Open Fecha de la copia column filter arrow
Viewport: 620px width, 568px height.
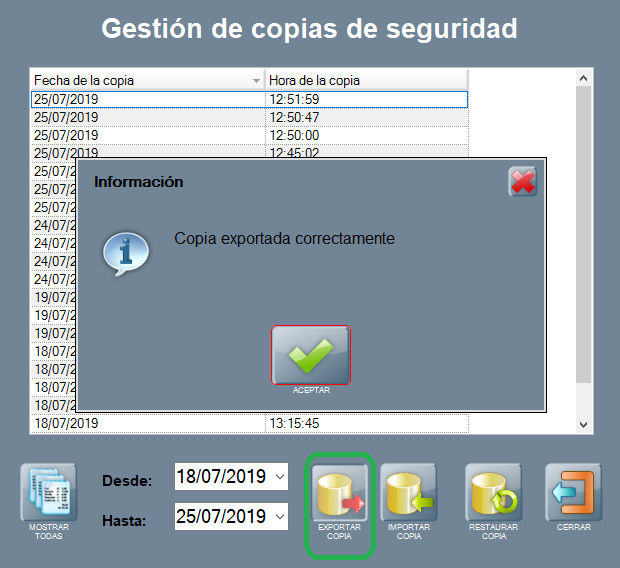(x=256, y=80)
